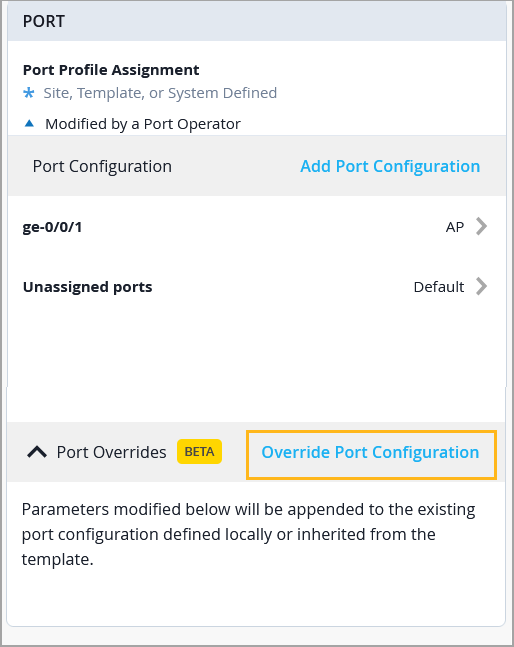Click the Port Configuration section header
The width and height of the screenshot is (514, 647).
pos(102,166)
